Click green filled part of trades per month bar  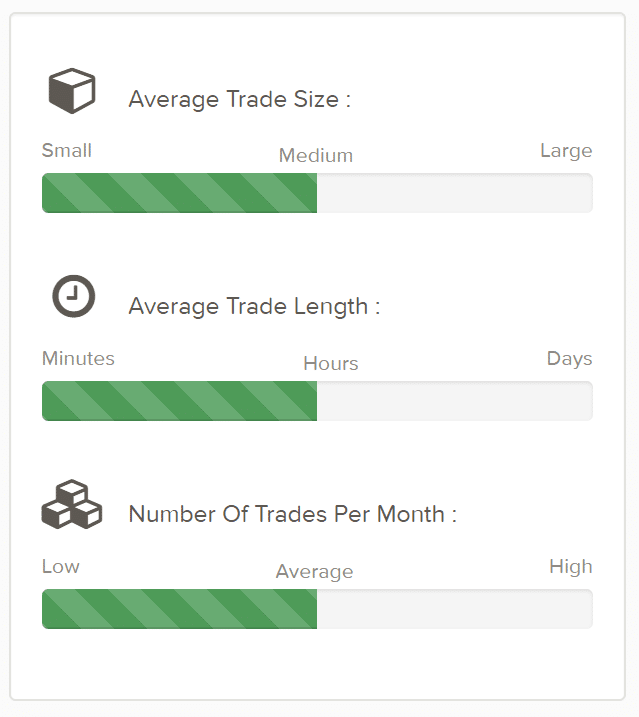click(x=179, y=609)
